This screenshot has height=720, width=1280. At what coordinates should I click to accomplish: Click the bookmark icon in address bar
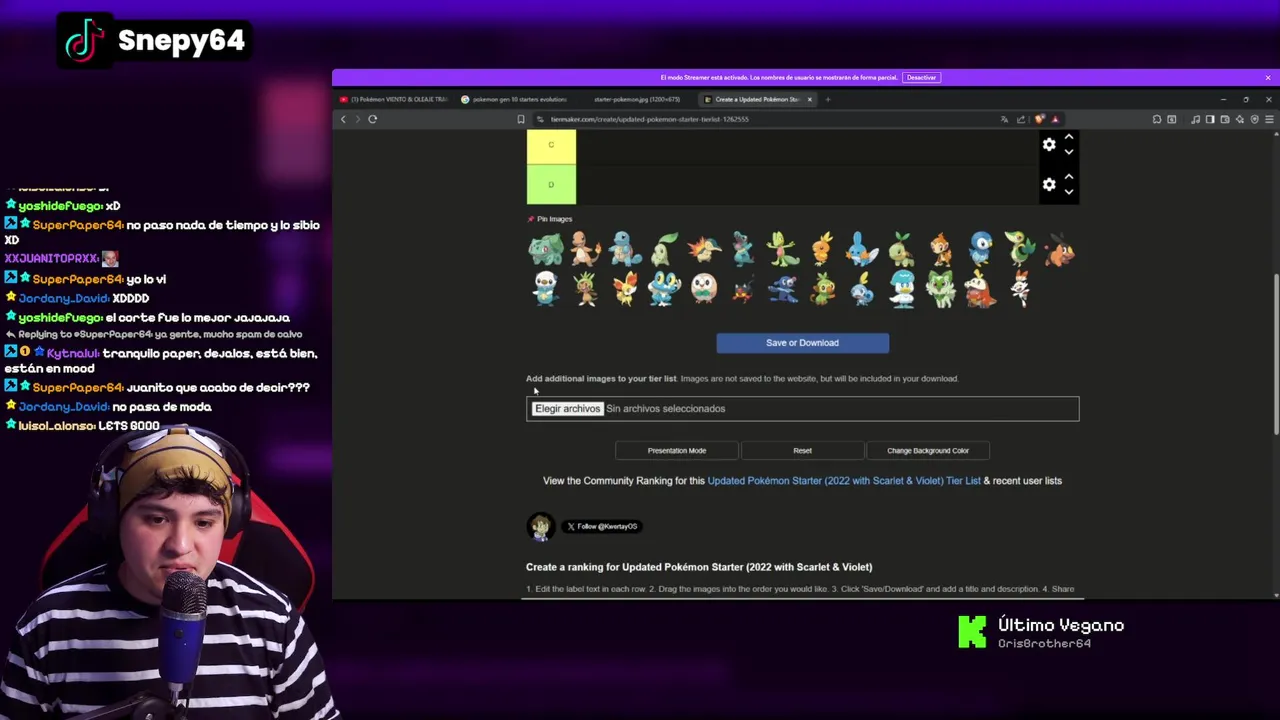tap(520, 119)
